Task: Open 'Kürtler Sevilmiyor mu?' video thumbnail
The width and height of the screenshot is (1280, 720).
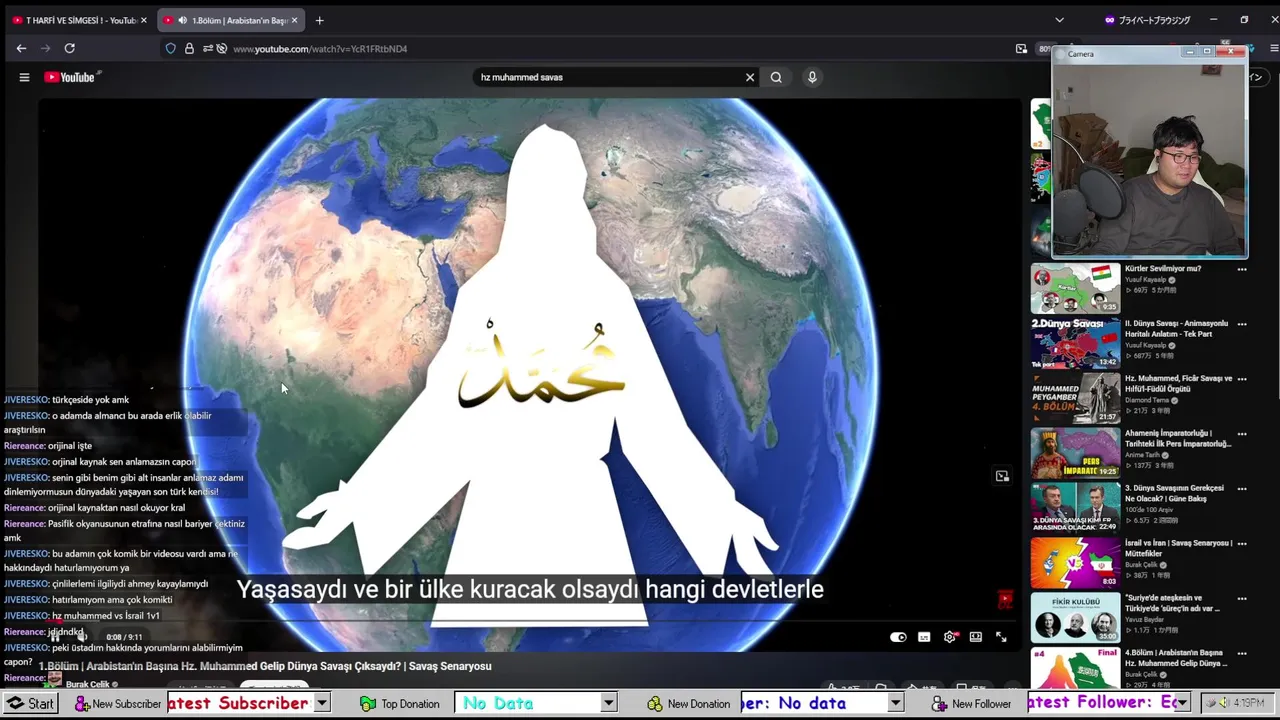Action: click(1076, 289)
